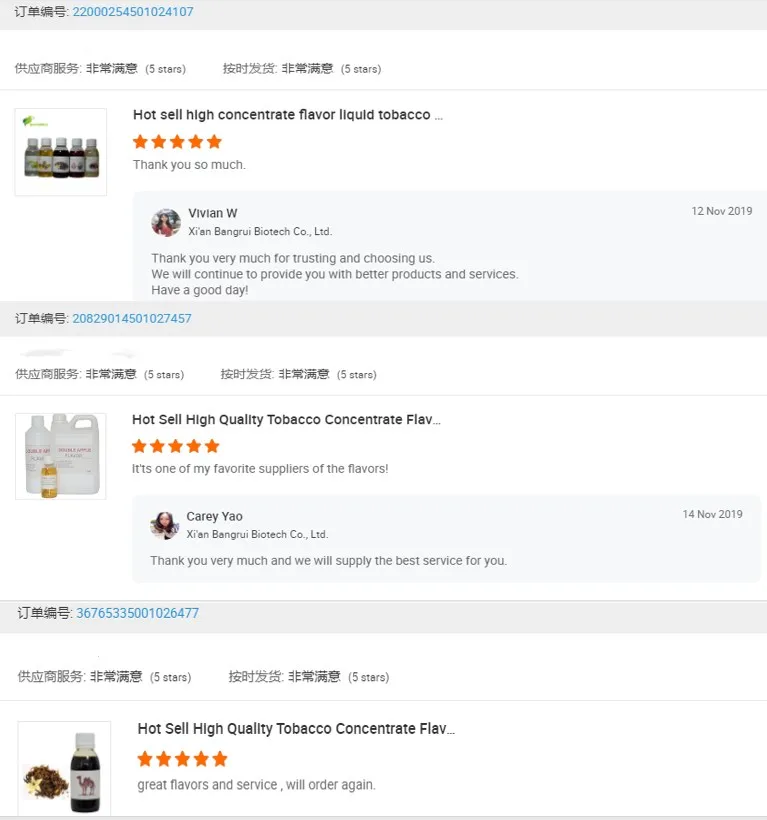Click the 14 Nov 2019 reply date
The height and width of the screenshot is (820, 767).
pyautogui.click(x=712, y=515)
